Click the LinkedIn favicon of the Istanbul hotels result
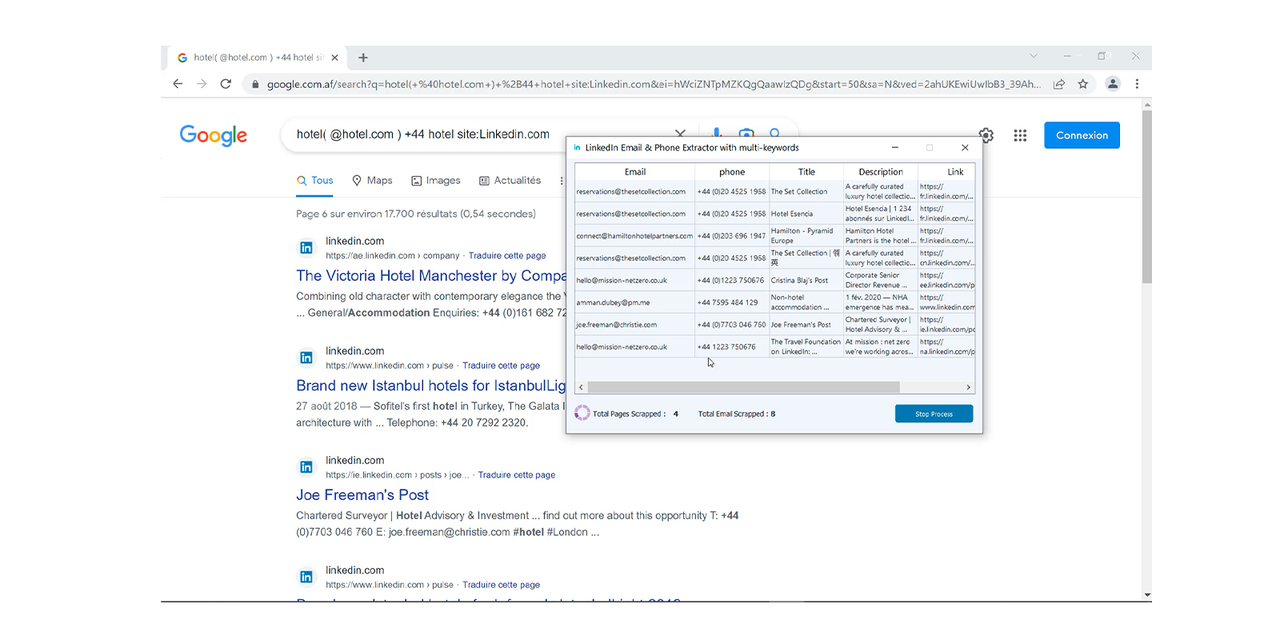 [307, 358]
